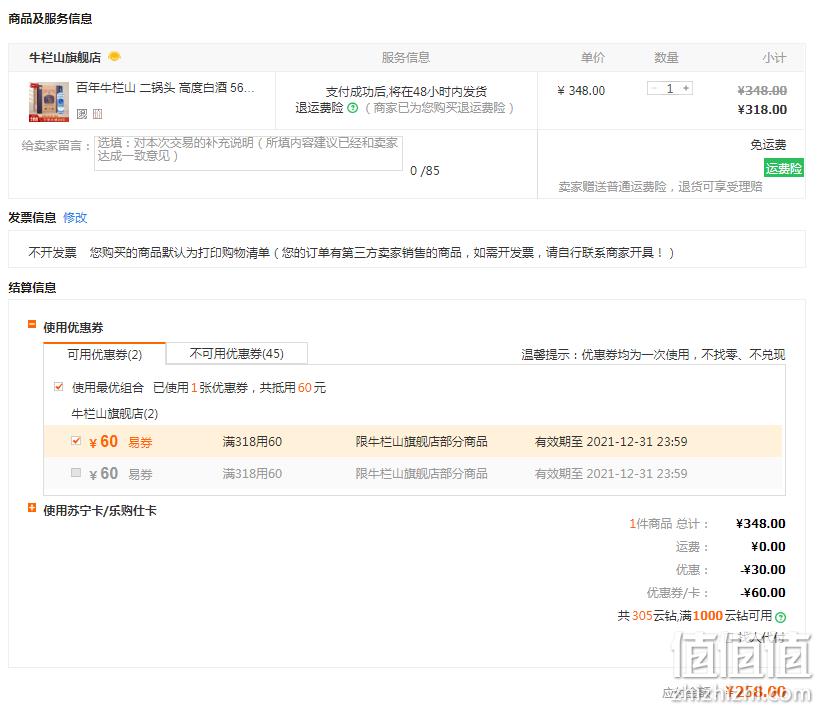Click the green 运费险 badge

783,168
